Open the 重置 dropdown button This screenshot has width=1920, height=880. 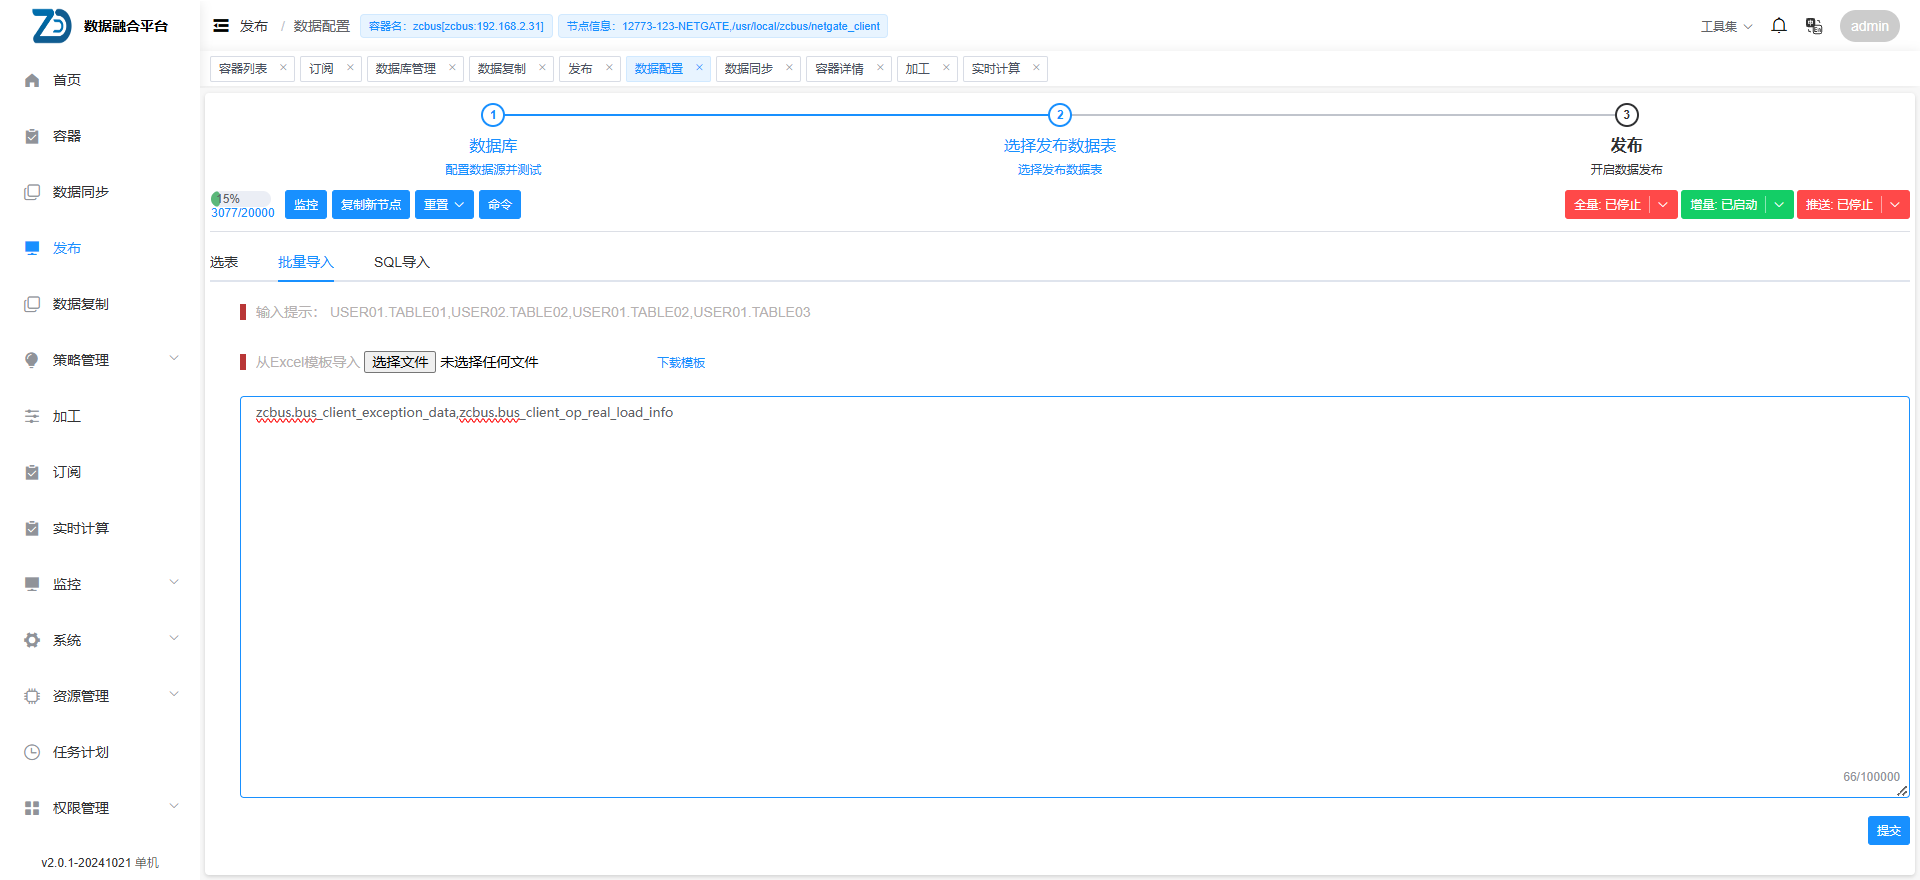pos(444,205)
